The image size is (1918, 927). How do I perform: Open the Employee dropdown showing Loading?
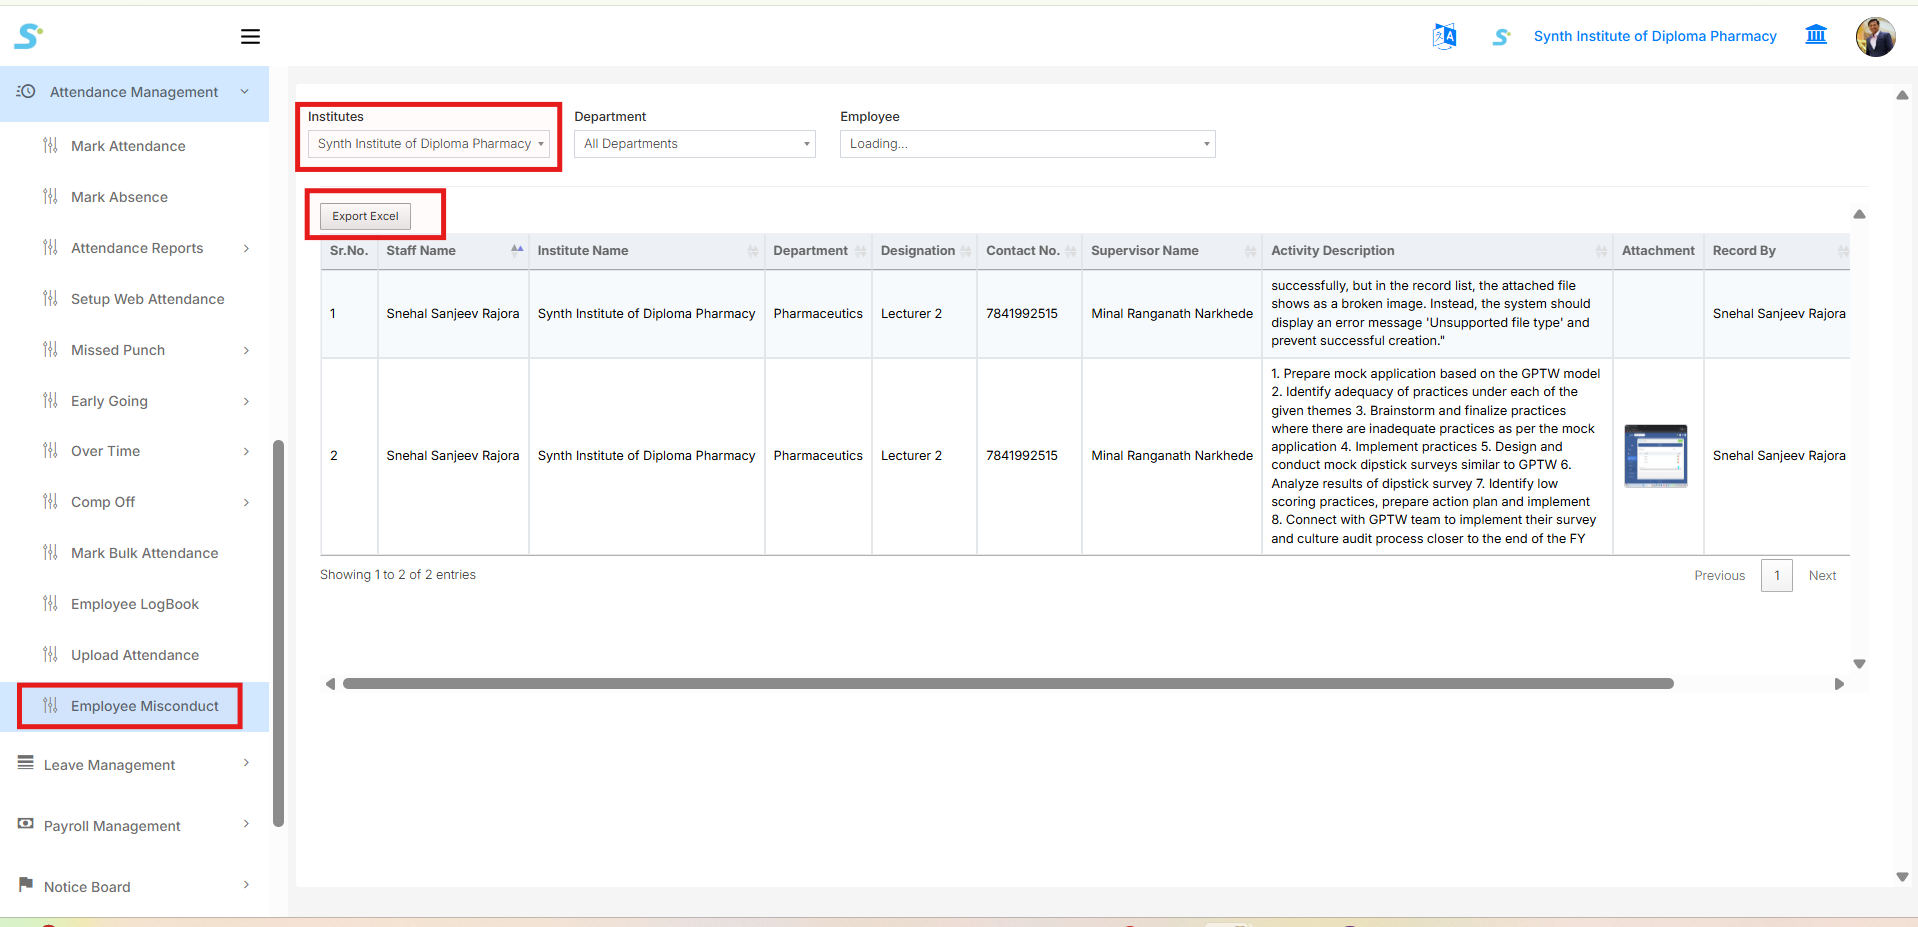click(1028, 144)
